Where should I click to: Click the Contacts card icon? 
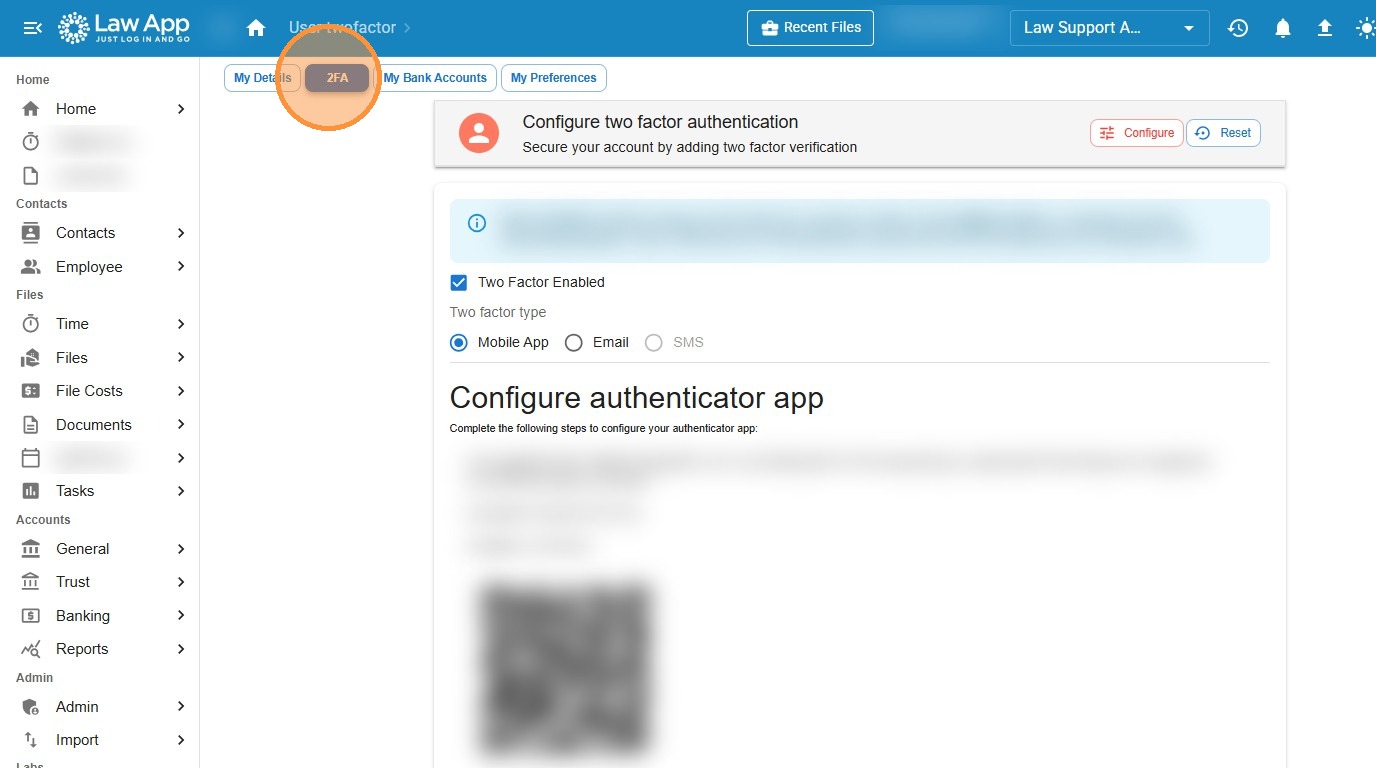31,233
